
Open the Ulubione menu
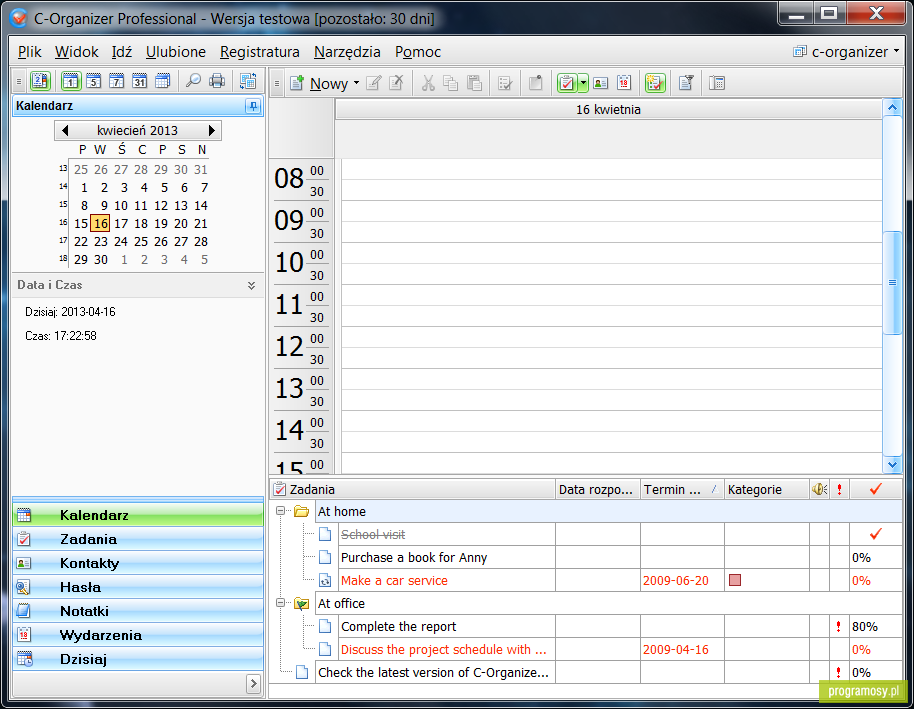pyautogui.click(x=175, y=52)
